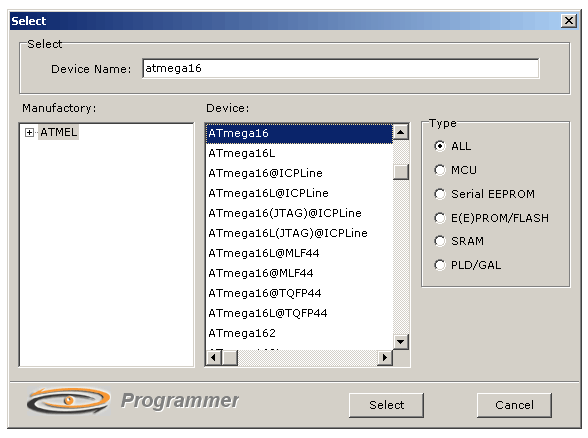The image size is (588, 438).
Task: Click the horizontal scrollbar thumb of the device list
Action: [230, 357]
